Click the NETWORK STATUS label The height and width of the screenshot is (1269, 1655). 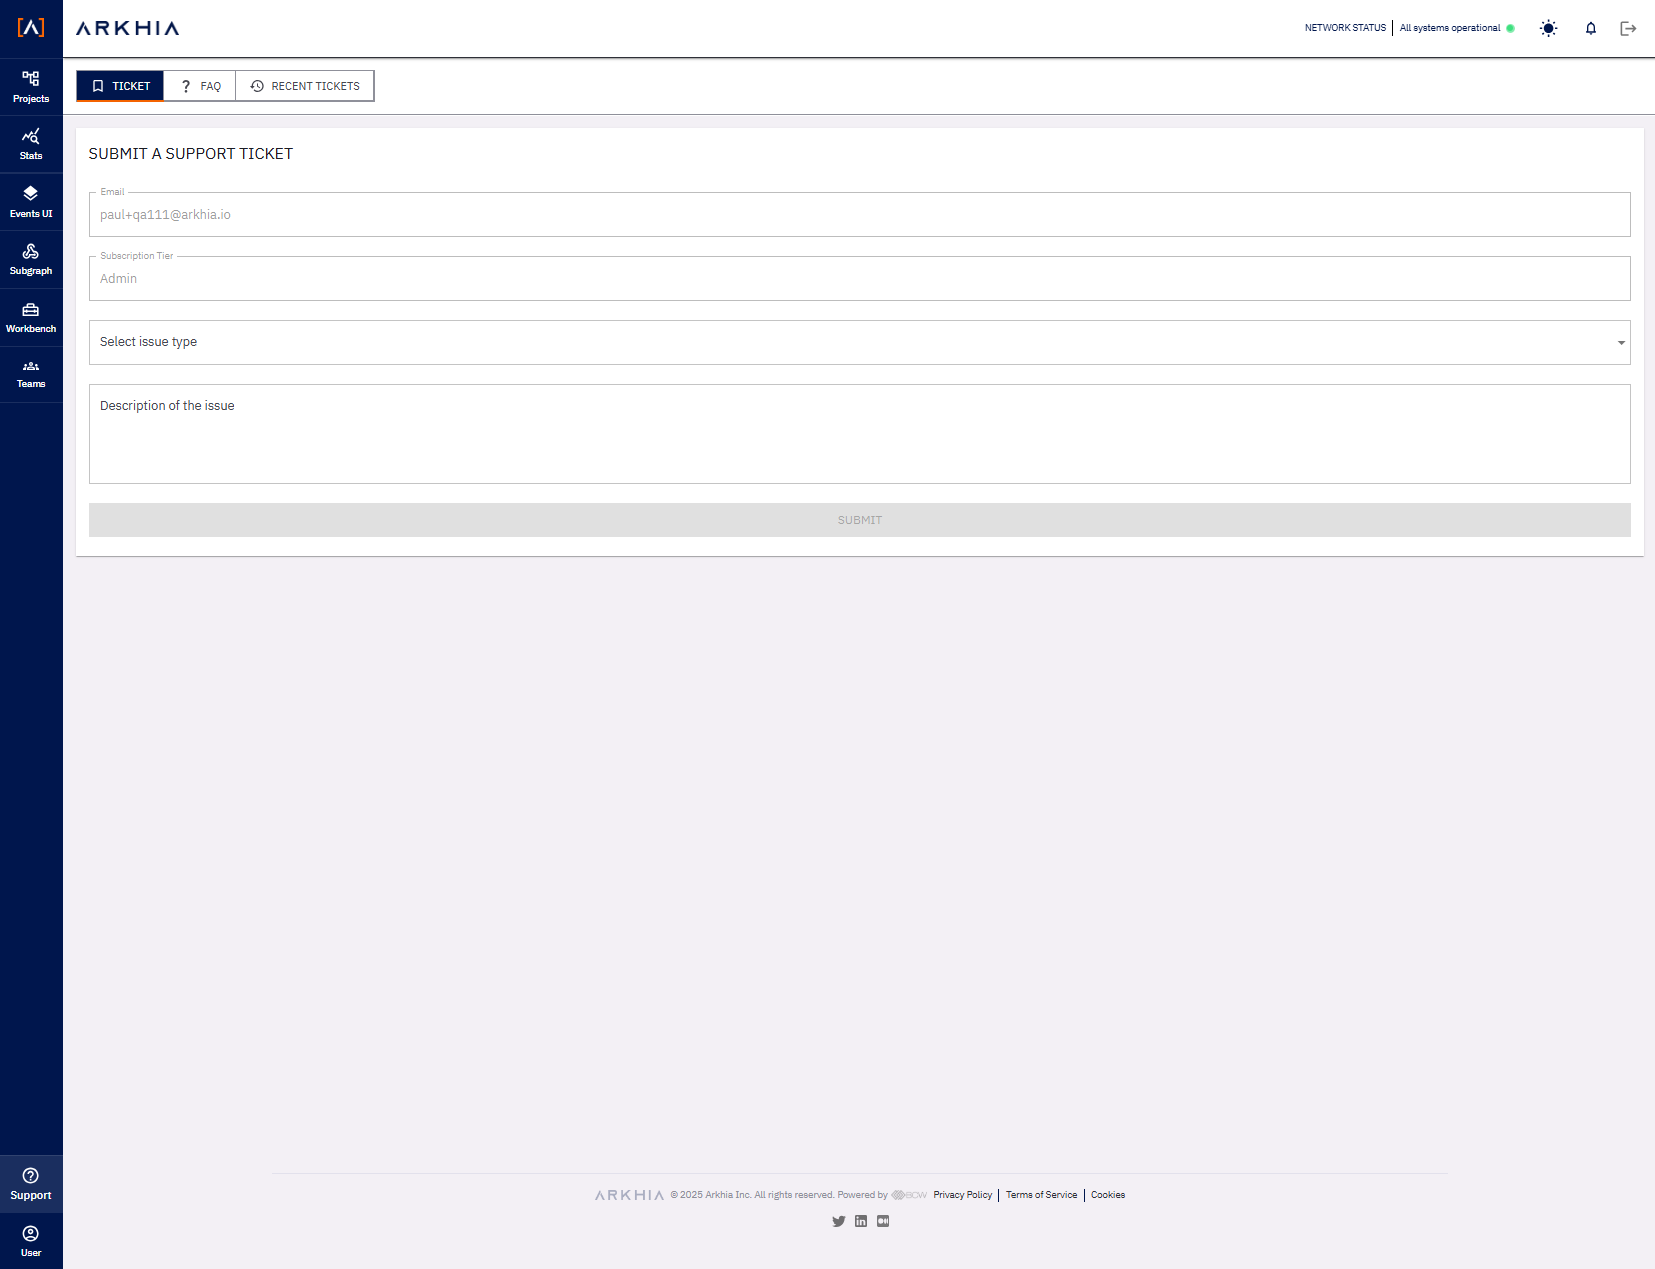(x=1345, y=28)
